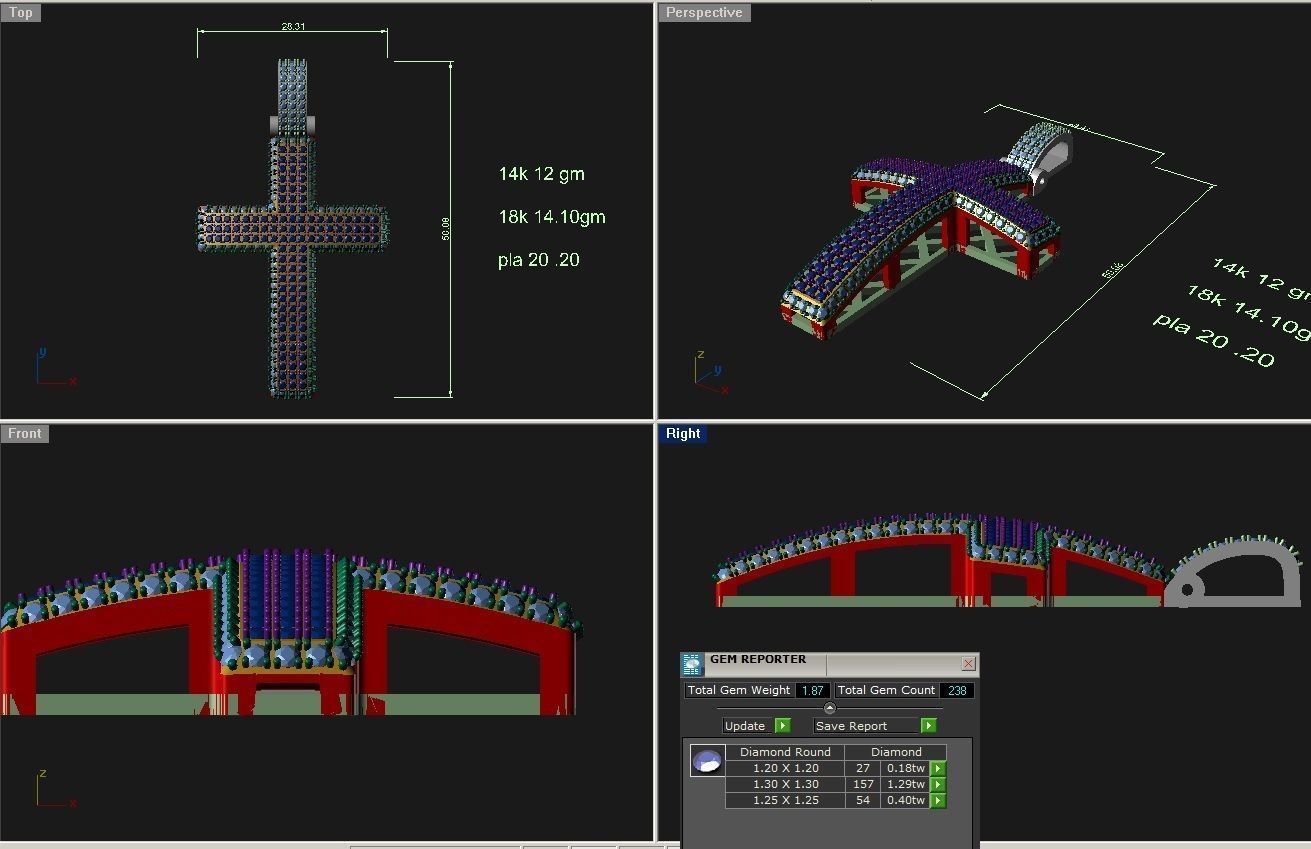
Task: Select the '1.30 X 1.30' size cell
Action: [785, 785]
